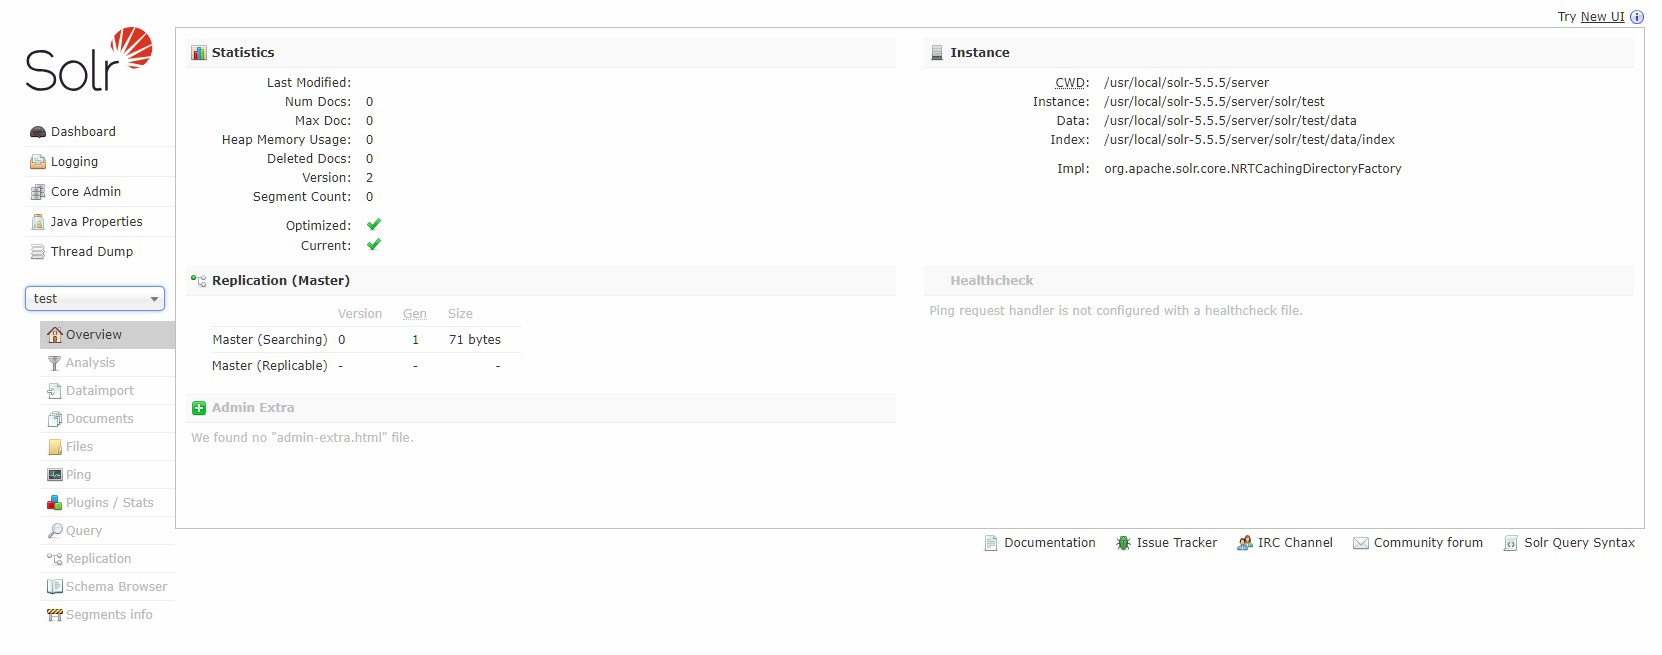Click the Plugins / Stats blocks icon
Image resolution: width=1662 pixels, height=655 pixels.
(x=55, y=503)
